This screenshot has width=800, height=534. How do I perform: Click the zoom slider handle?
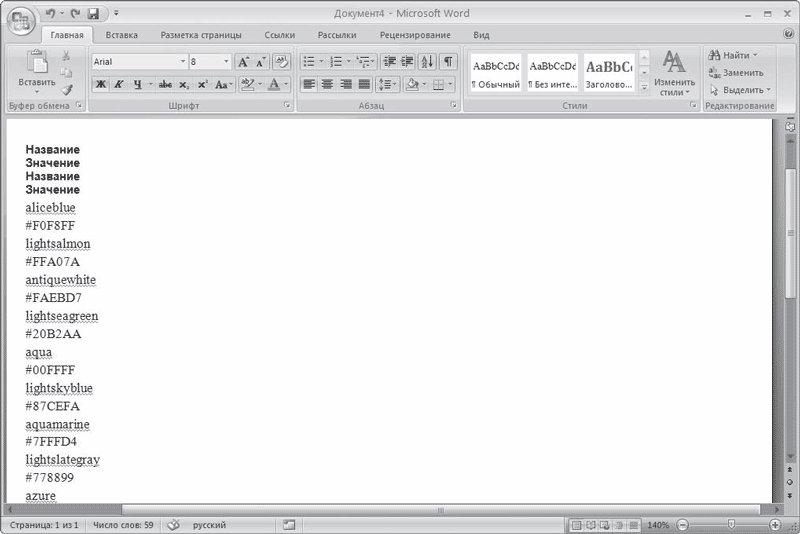coord(731,524)
